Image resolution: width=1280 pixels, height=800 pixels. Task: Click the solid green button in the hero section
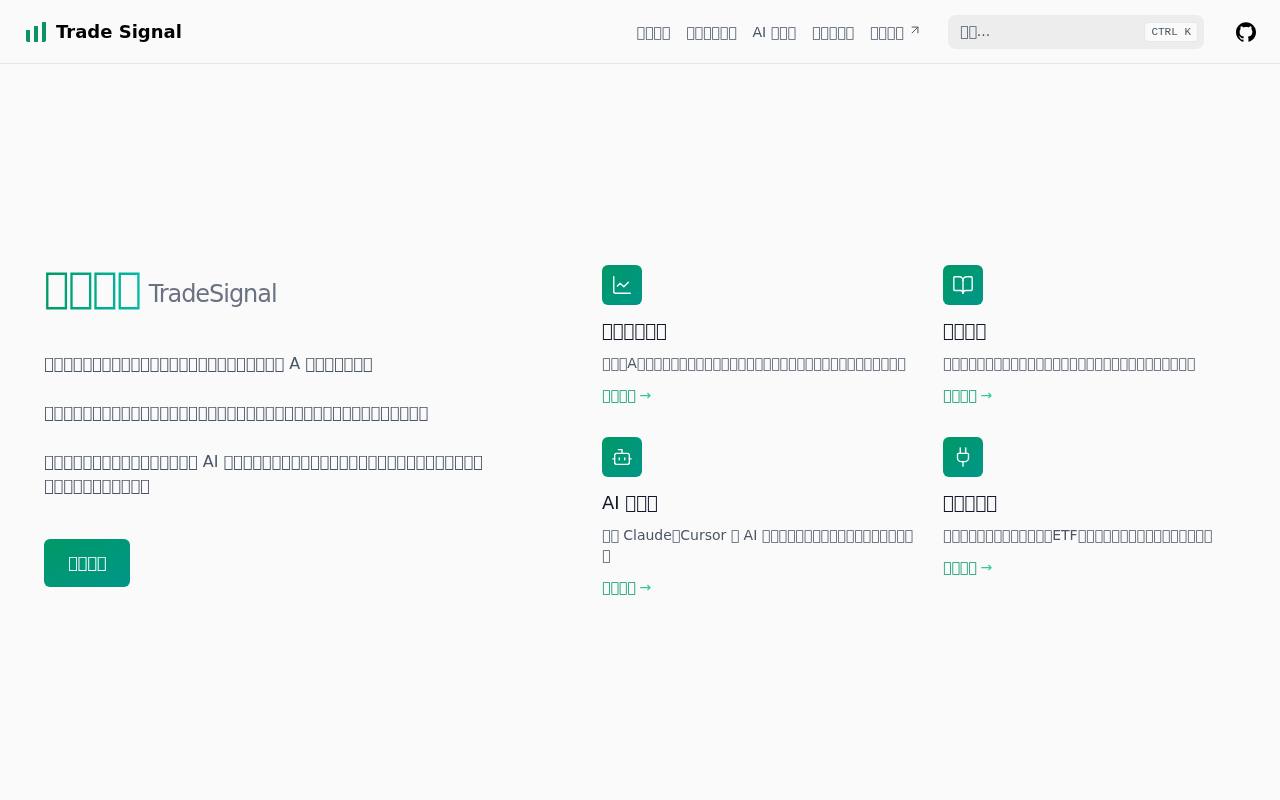click(x=87, y=563)
